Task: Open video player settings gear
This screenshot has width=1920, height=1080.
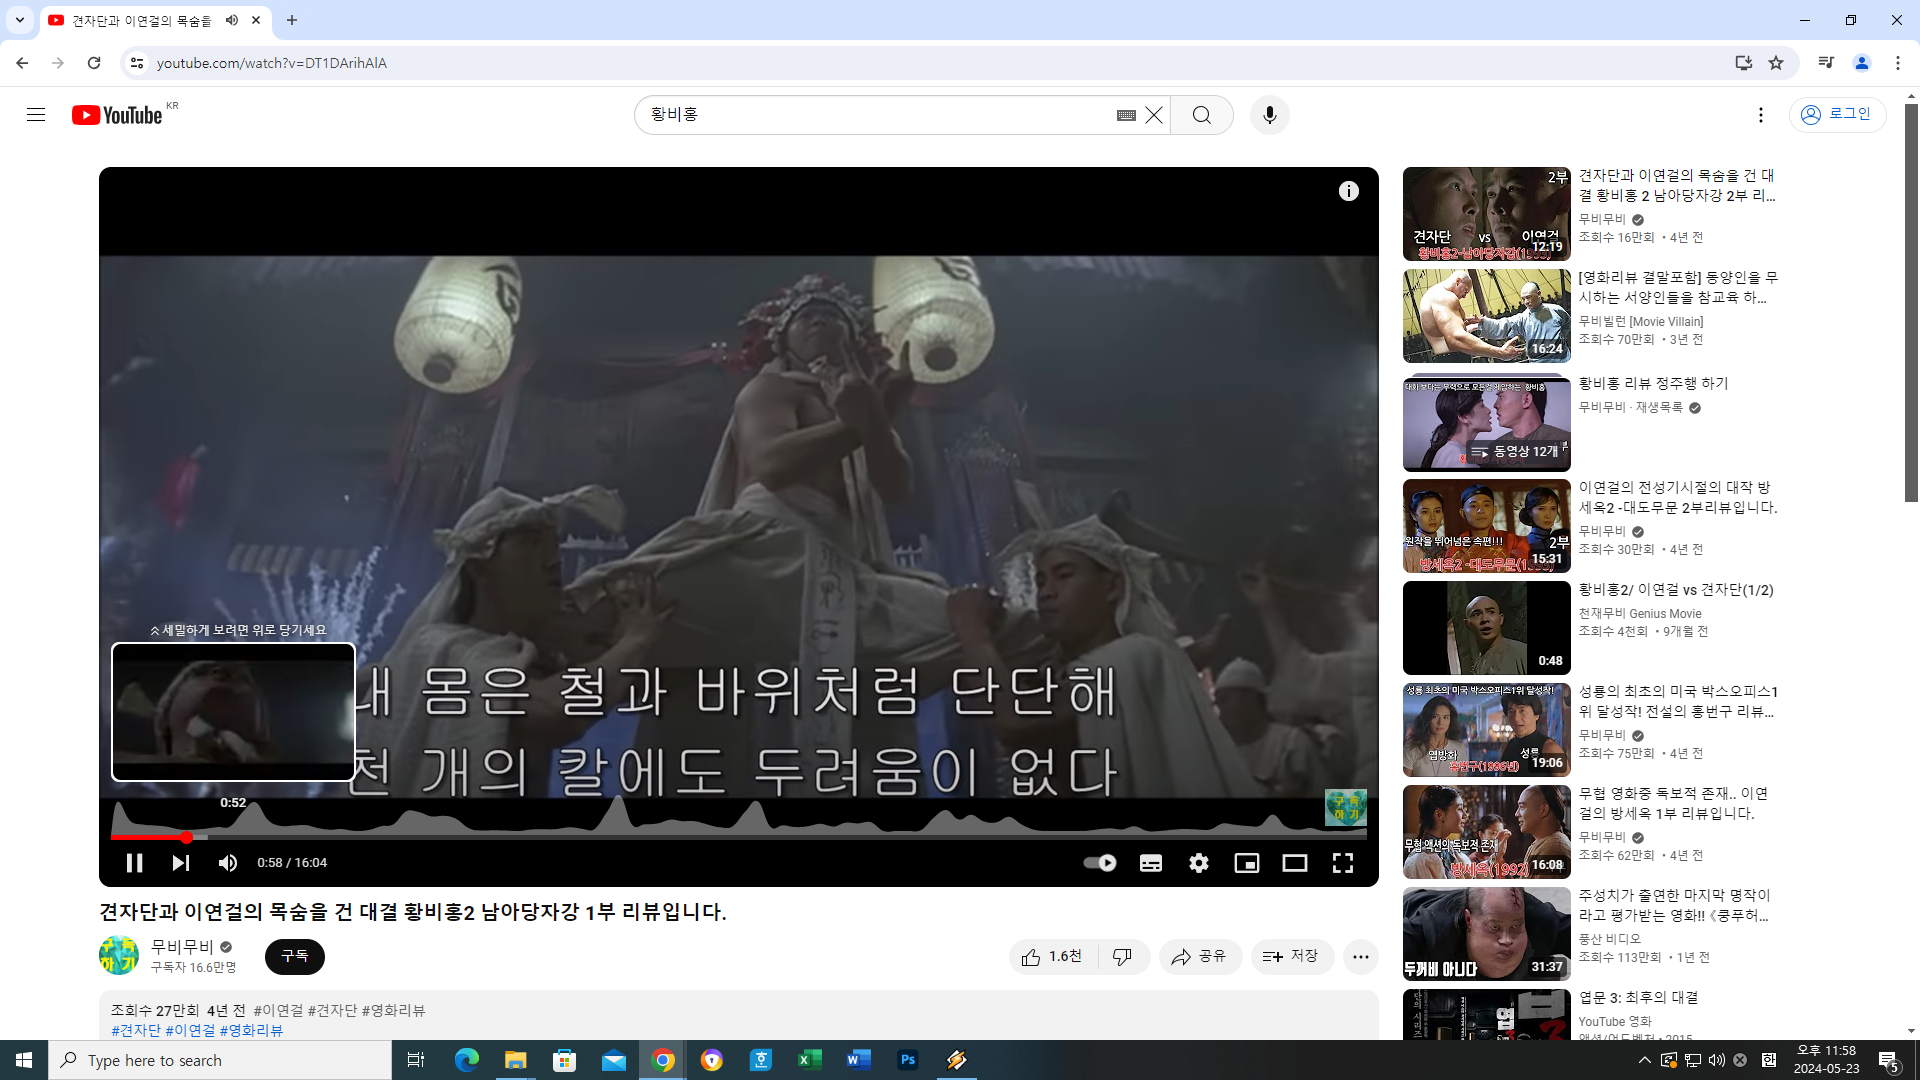Action: click(1199, 863)
